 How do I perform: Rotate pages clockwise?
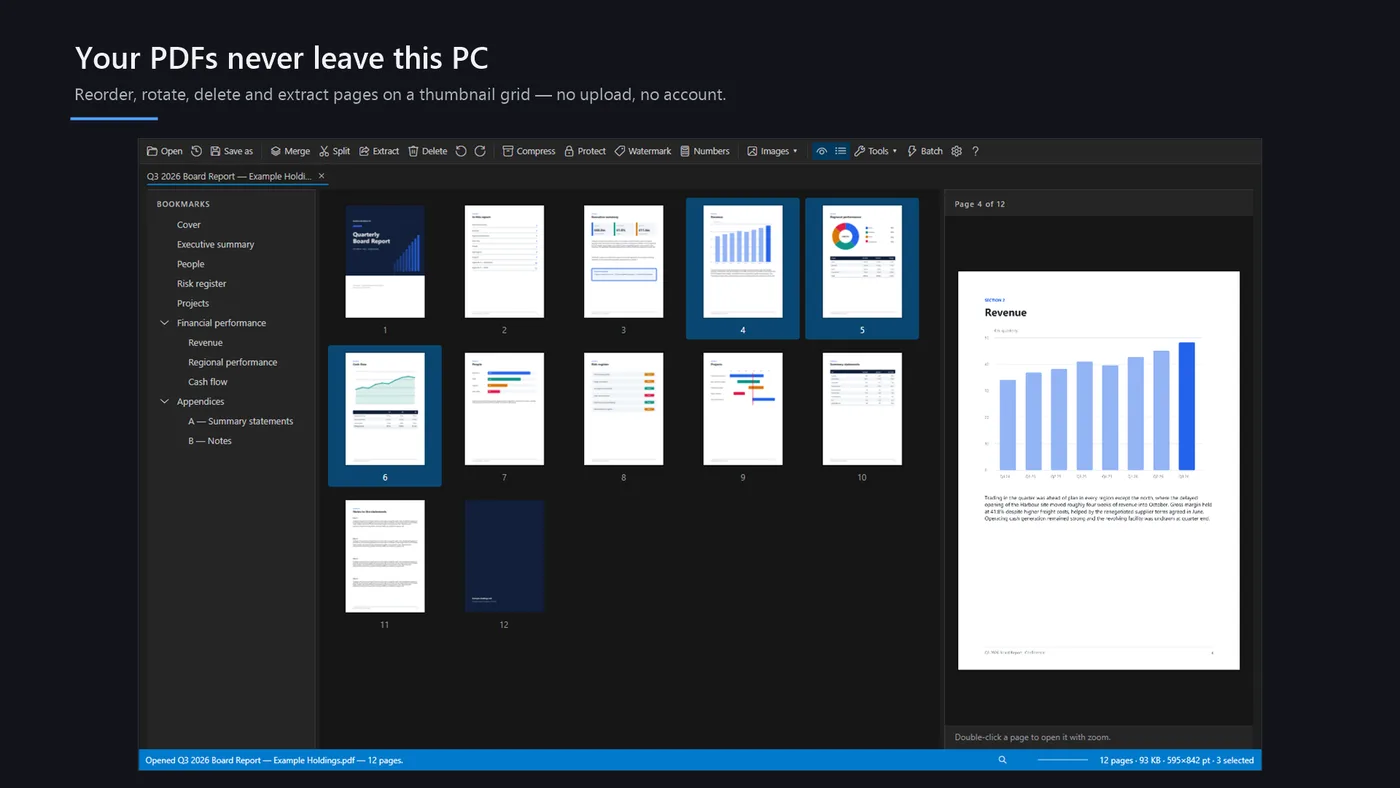[x=480, y=151]
